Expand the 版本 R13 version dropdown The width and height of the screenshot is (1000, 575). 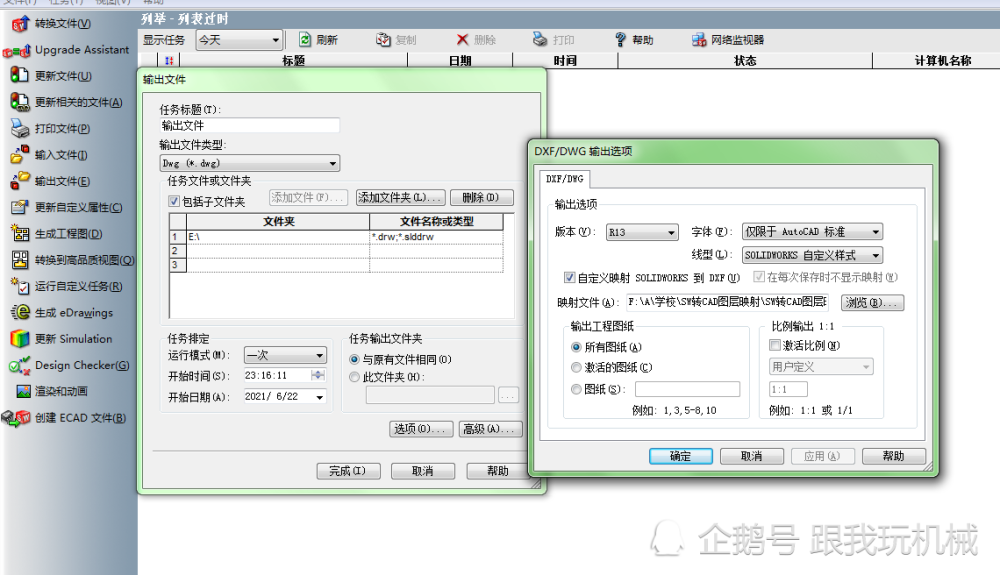[x=642, y=232]
